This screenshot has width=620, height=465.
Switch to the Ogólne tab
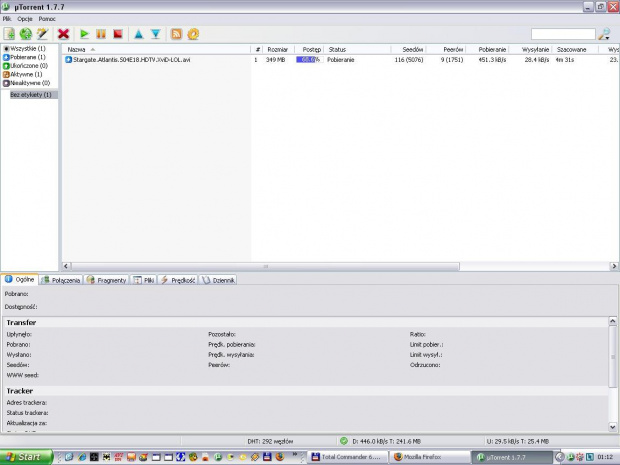pos(20,280)
